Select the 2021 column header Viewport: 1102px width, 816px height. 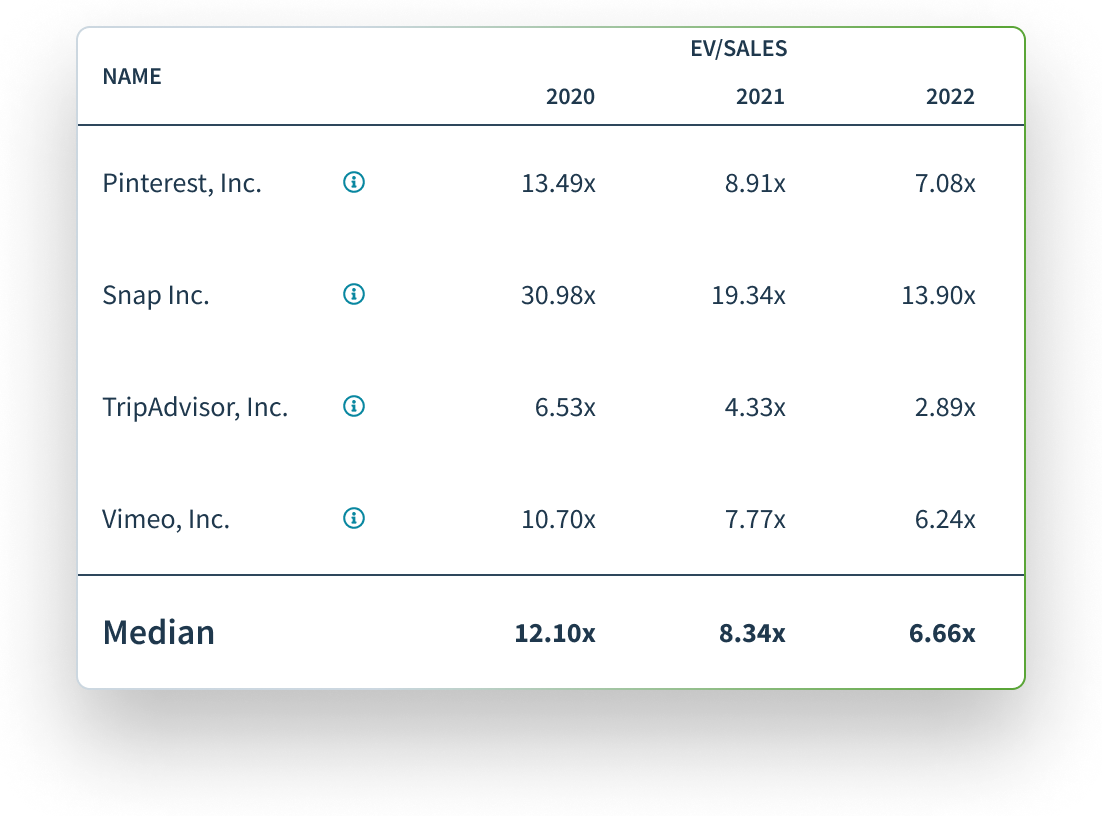coord(760,97)
